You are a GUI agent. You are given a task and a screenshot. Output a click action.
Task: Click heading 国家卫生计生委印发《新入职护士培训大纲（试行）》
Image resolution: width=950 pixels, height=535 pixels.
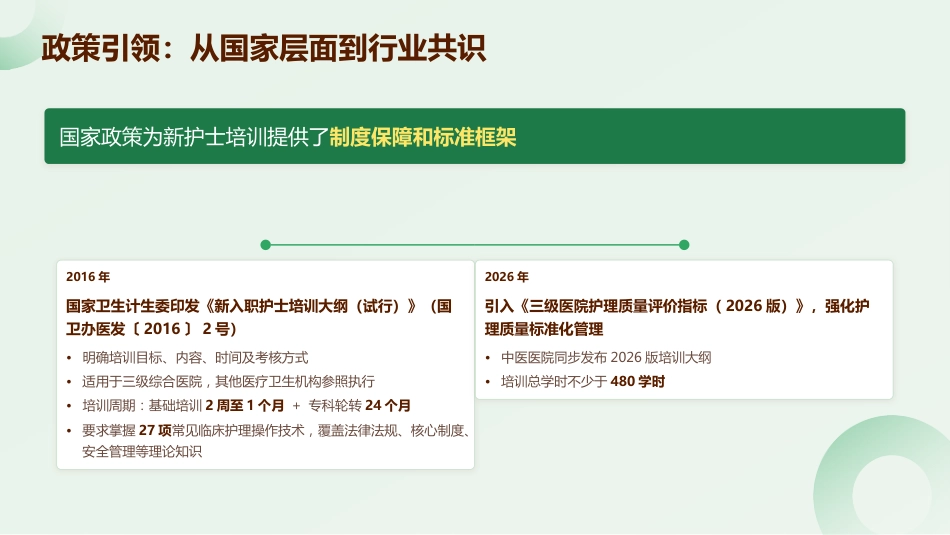[241, 306]
